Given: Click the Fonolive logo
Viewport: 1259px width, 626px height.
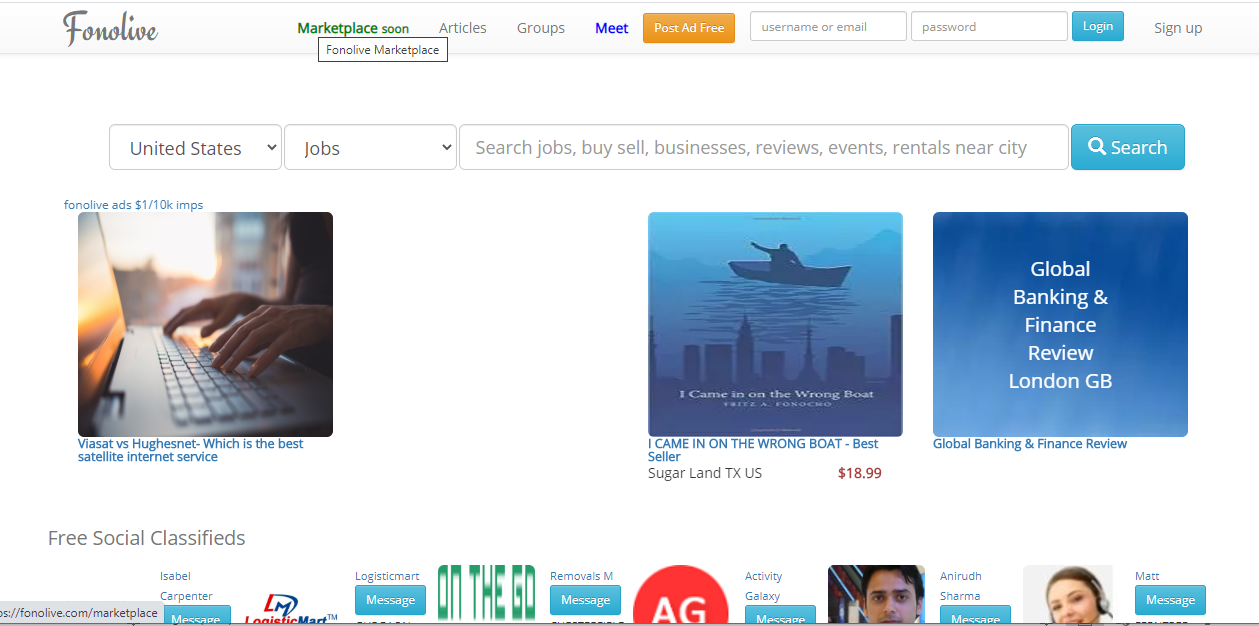Looking at the screenshot, I should click(x=110, y=28).
